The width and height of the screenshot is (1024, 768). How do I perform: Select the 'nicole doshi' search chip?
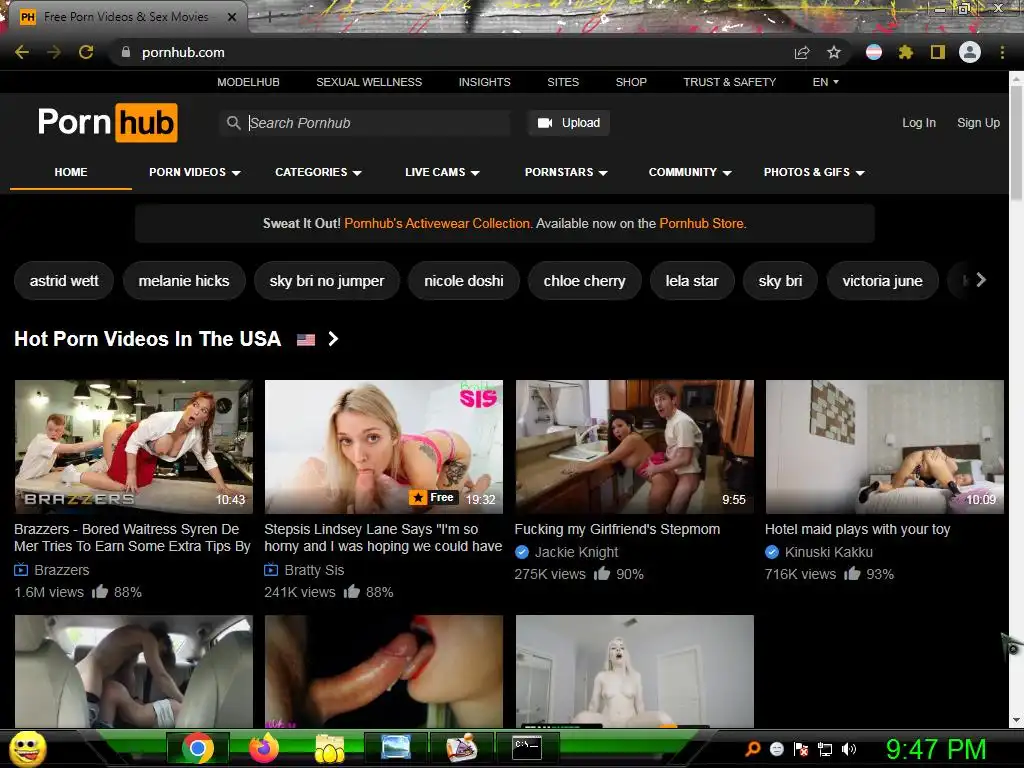[464, 281]
